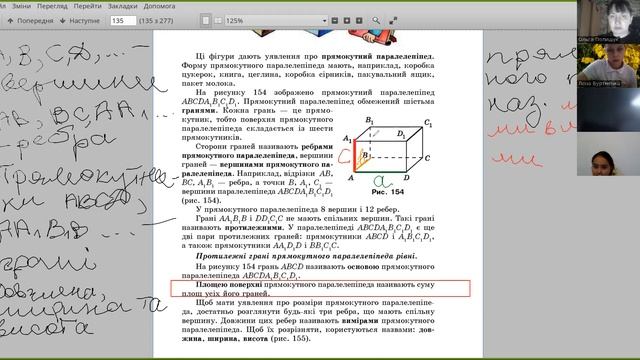Image resolution: width=640 pixels, height=360 pixels.
Task: Select the dark participant video tile
Action: tap(608, 109)
